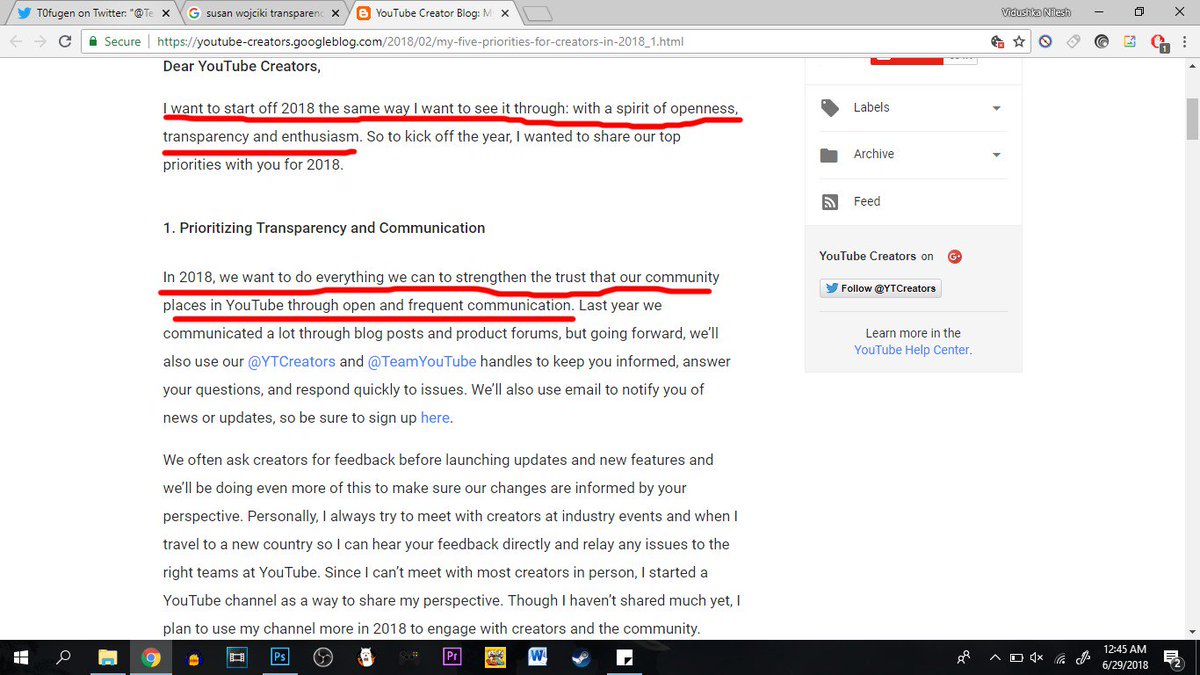The height and width of the screenshot is (675, 1200).
Task: Click the Feed RSS icon
Action: [829, 202]
